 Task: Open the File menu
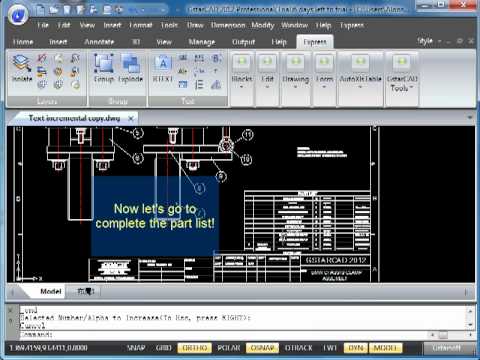click(43, 25)
